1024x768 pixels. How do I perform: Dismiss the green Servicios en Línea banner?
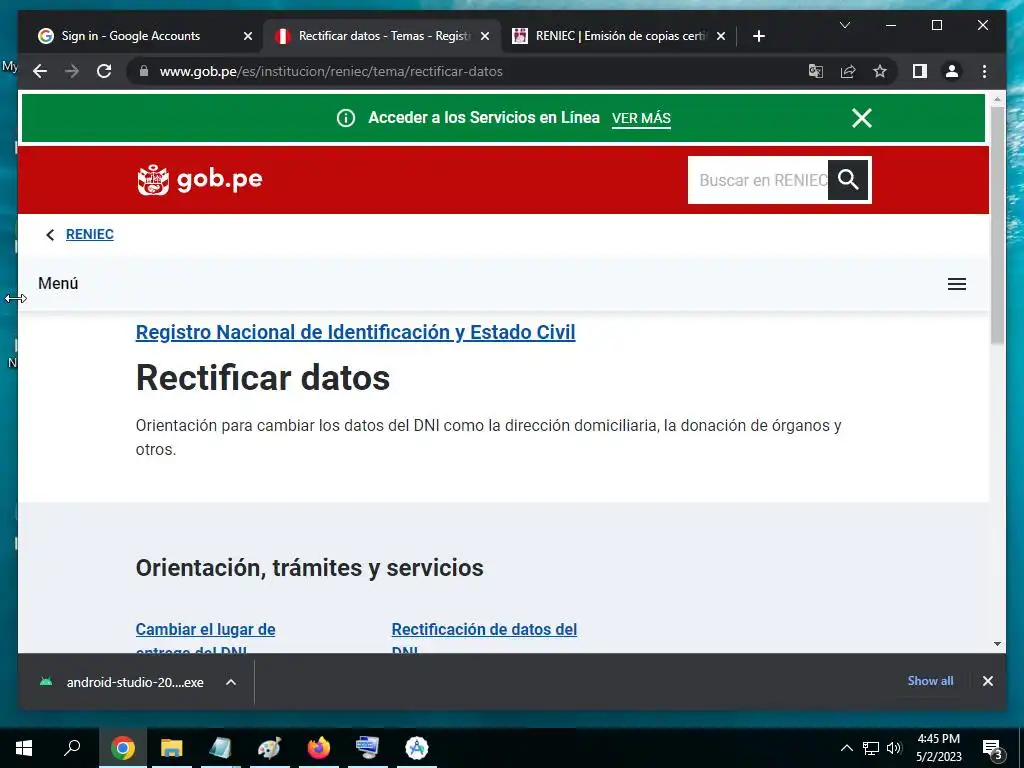tap(862, 118)
